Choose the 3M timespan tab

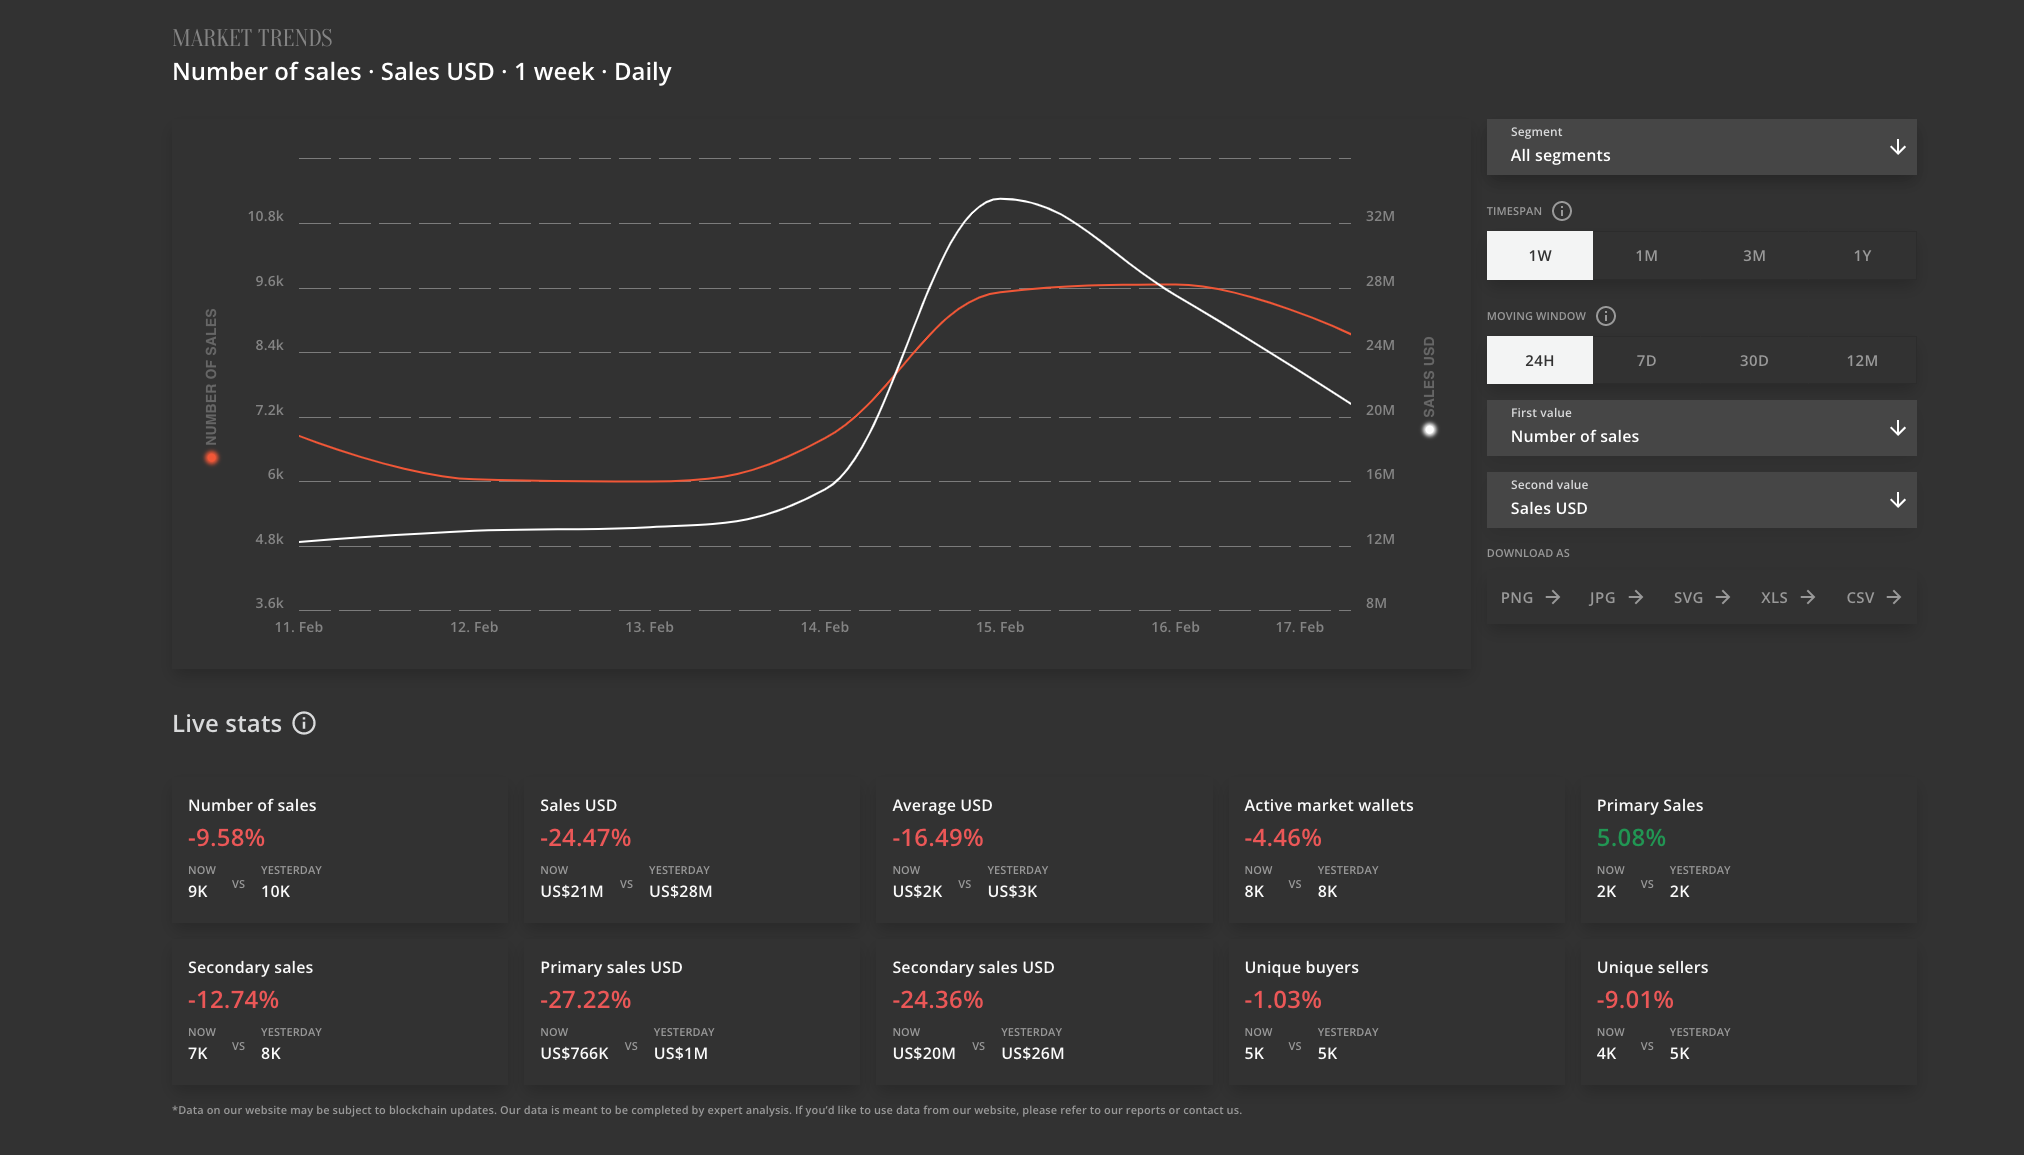click(x=1753, y=256)
